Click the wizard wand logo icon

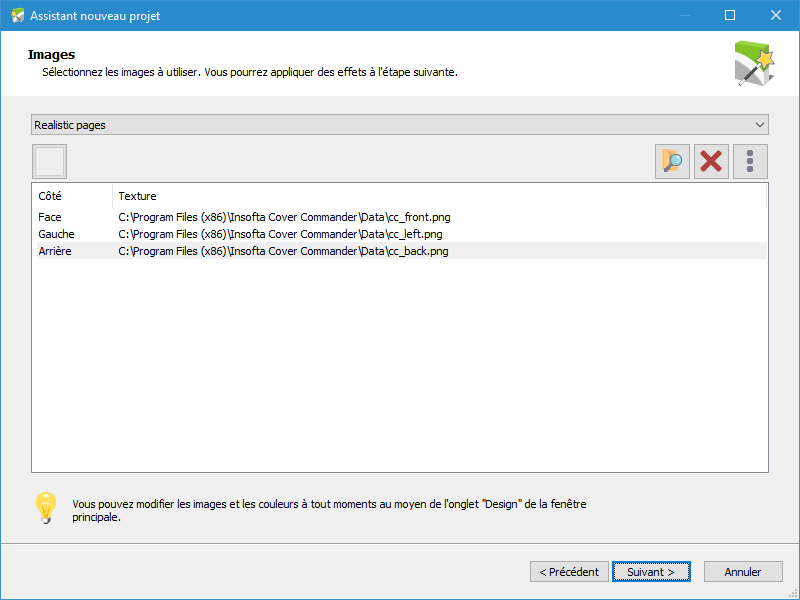754,63
